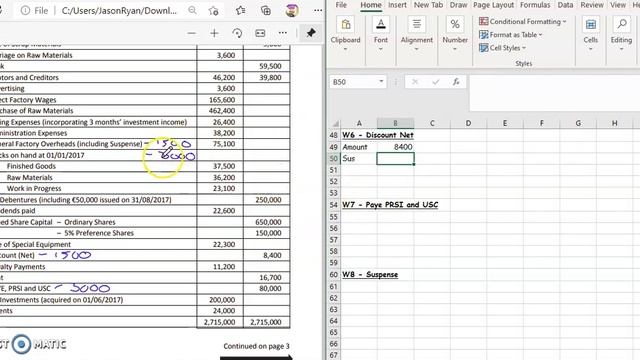
Task: Select column C header
Action: [x=432, y=123]
